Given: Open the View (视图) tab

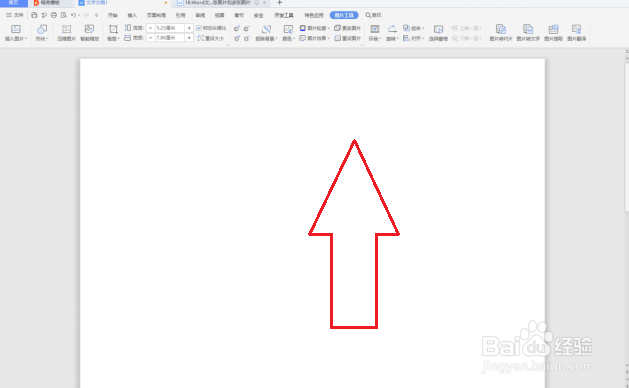Looking at the screenshot, I should pyautogui.click(x=219, y=15).
